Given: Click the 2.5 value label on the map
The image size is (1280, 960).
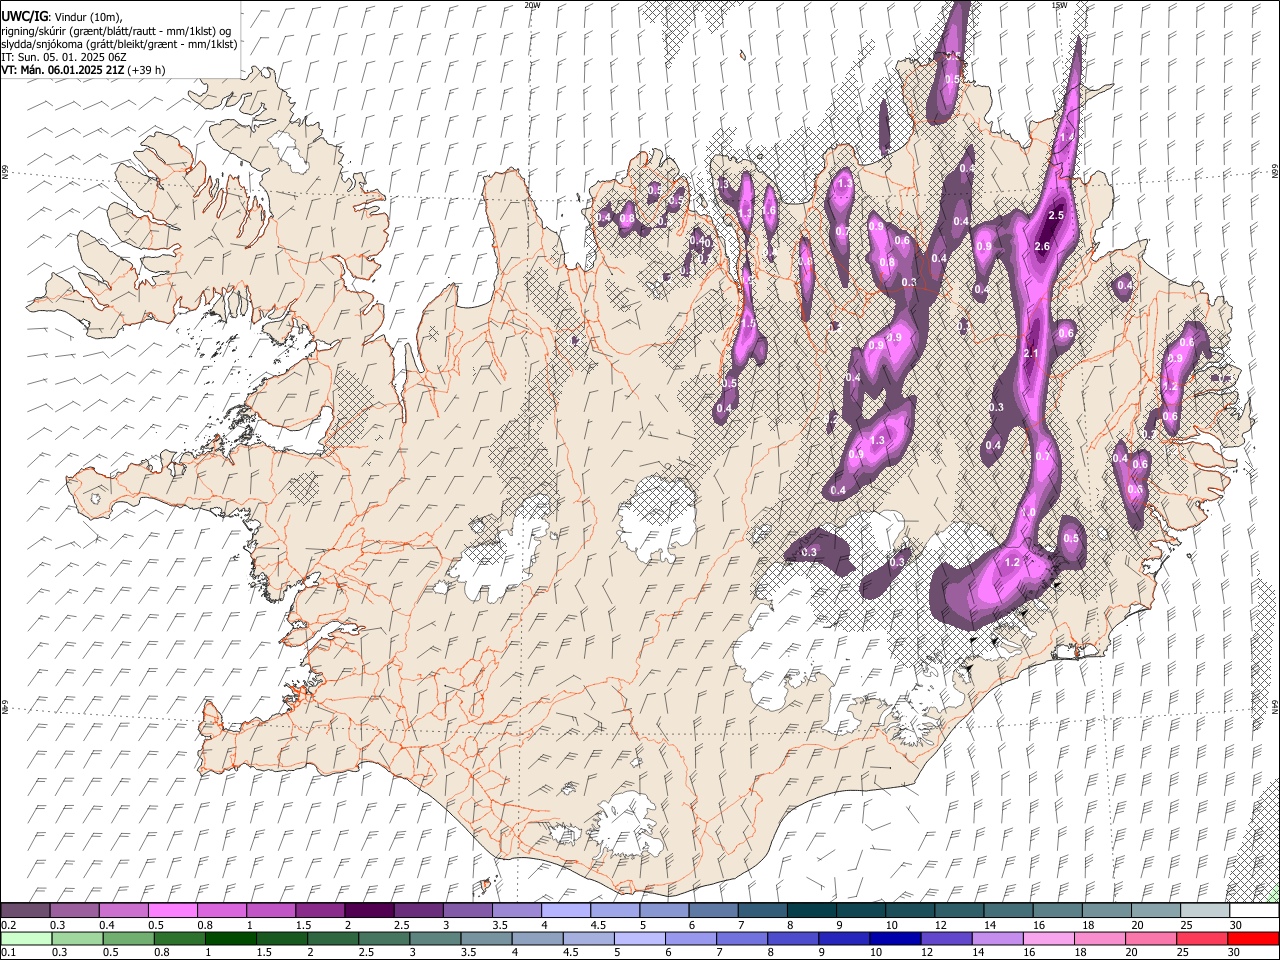Looking at the screenshot, I should pos(1055,215).
